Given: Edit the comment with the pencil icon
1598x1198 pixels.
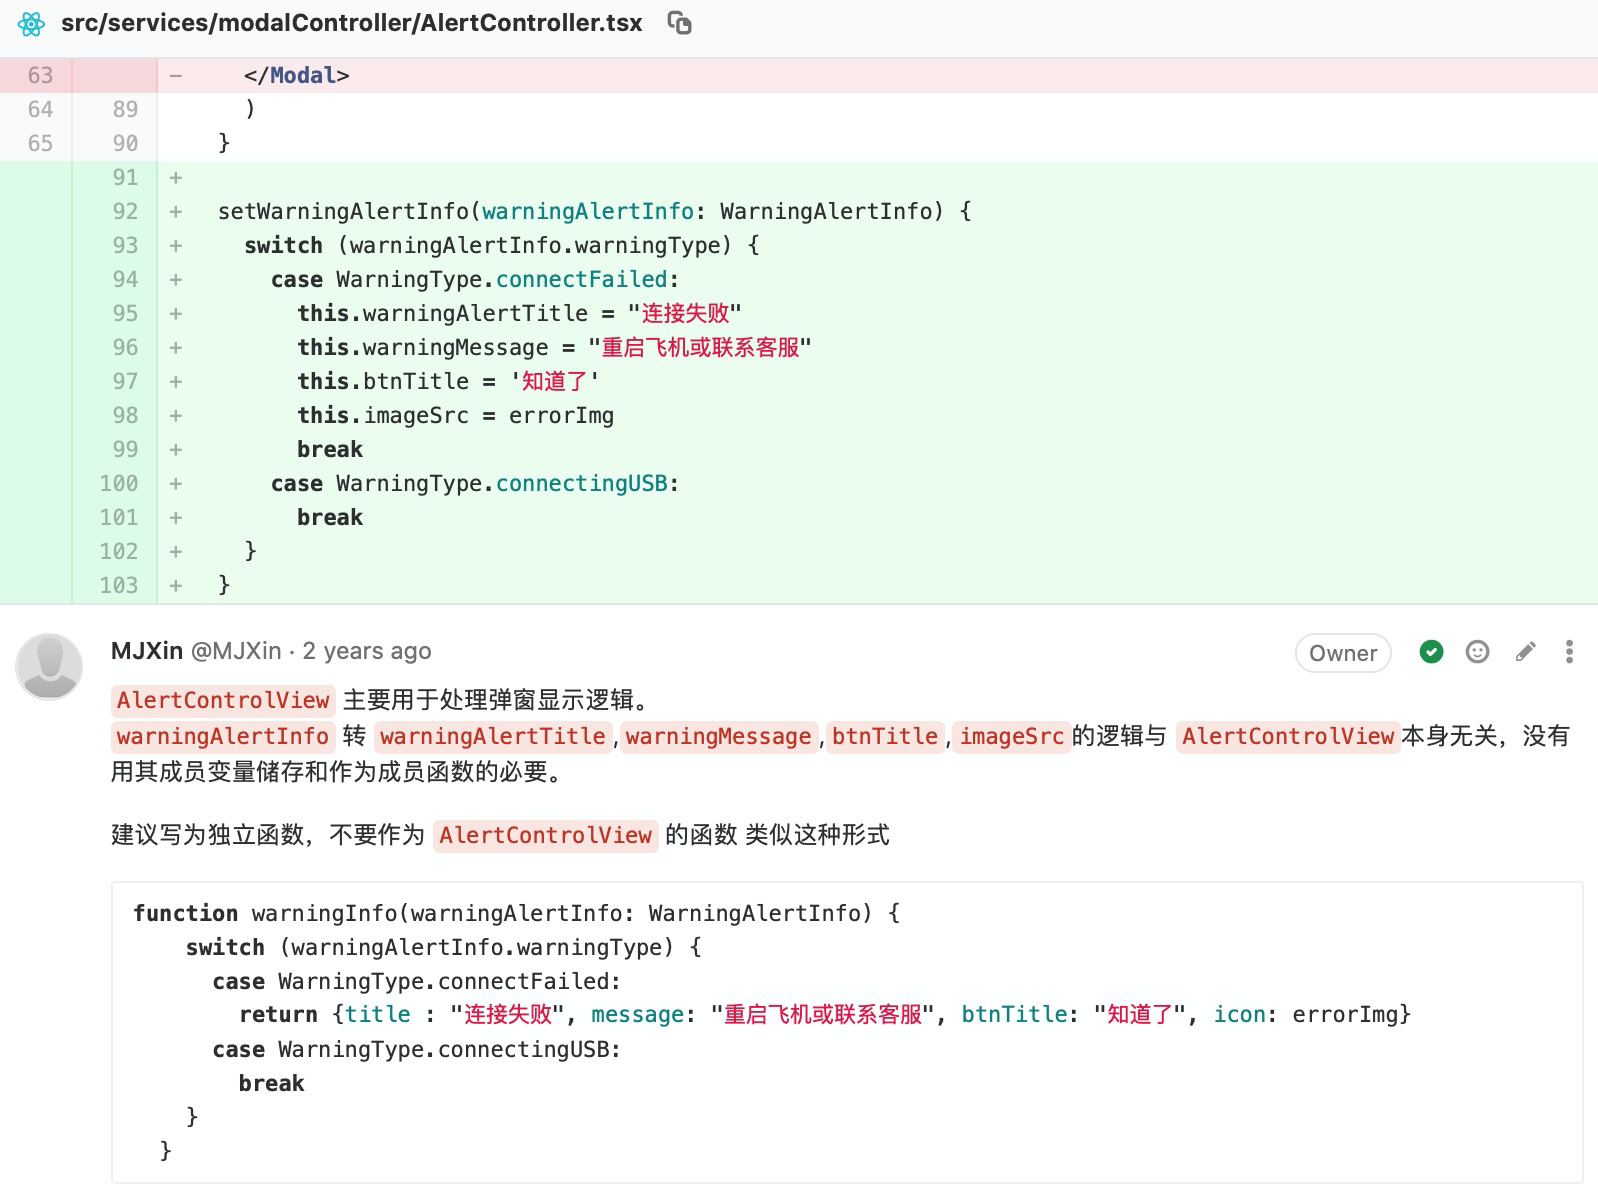Looking at the screenshot, I should (x=1525, y=653).
